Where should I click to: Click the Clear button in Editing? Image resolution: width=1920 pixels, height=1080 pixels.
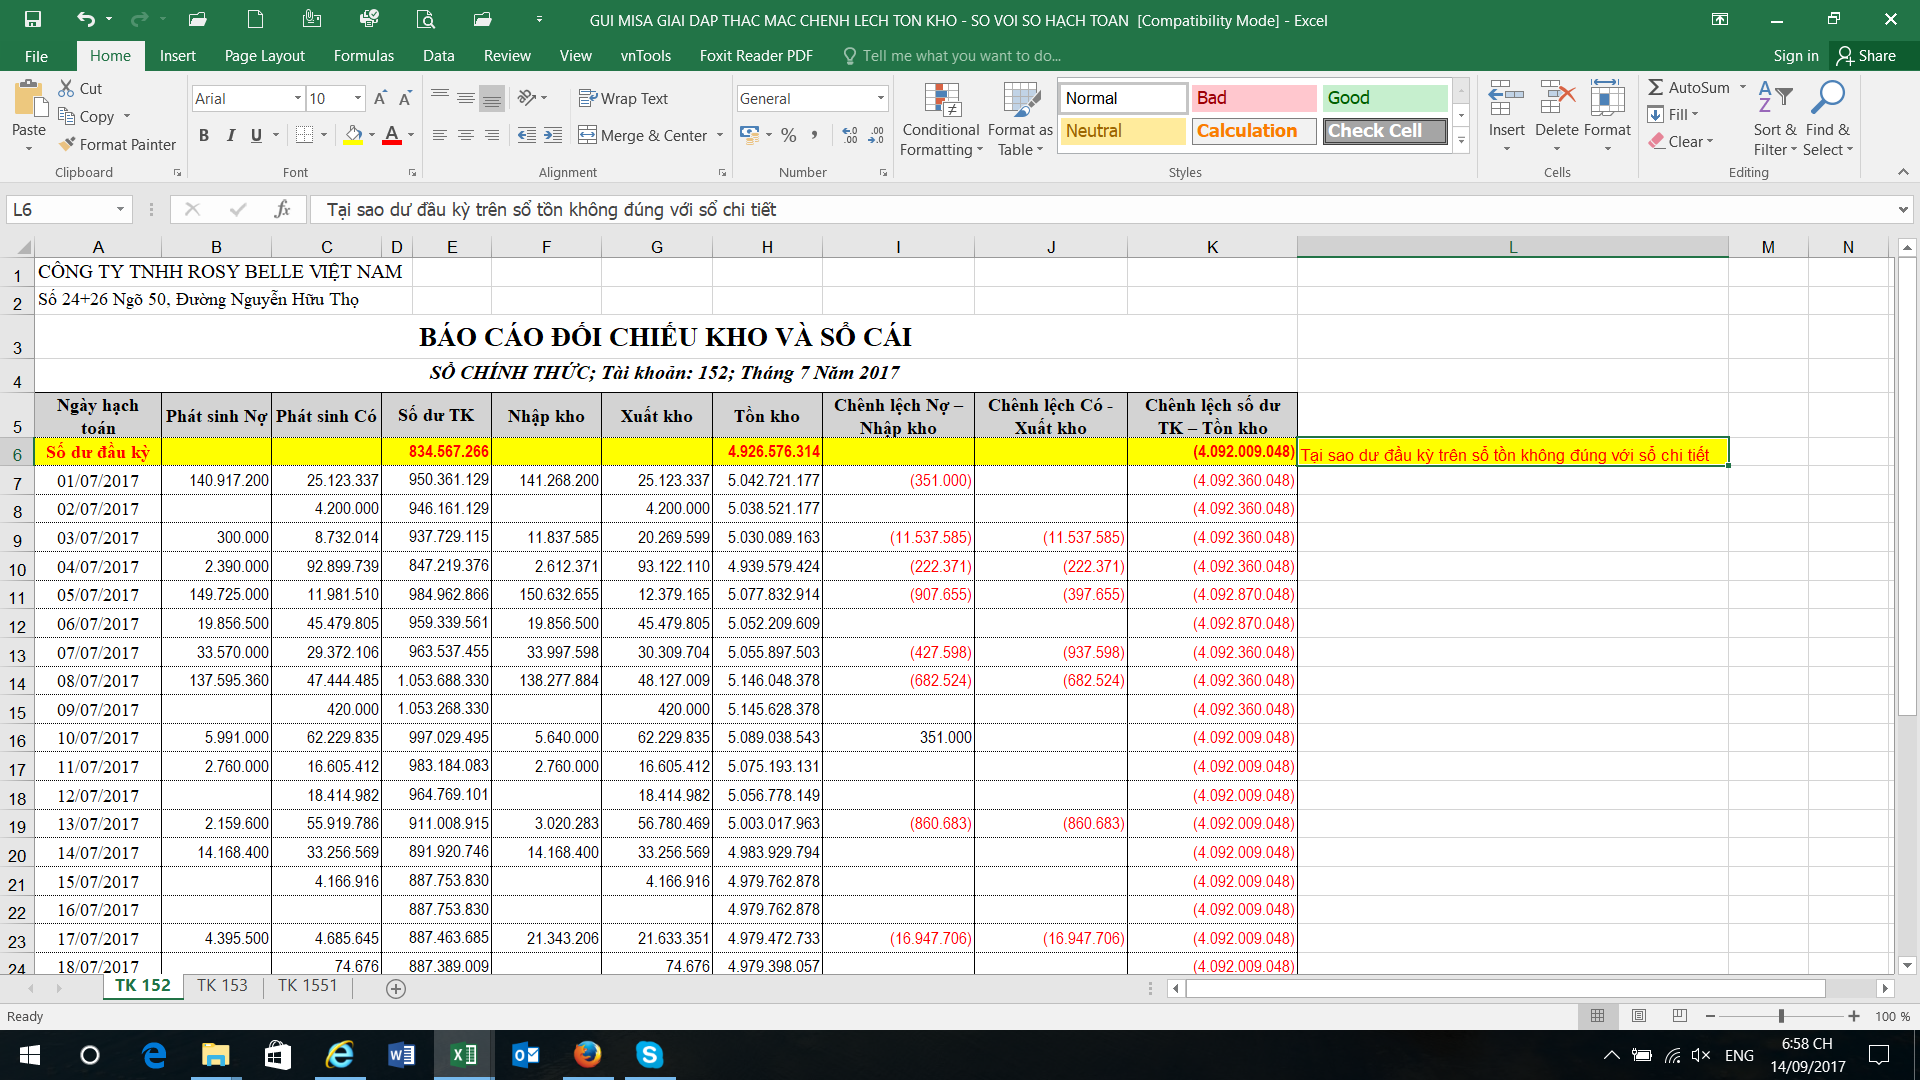pos(1682,141)
